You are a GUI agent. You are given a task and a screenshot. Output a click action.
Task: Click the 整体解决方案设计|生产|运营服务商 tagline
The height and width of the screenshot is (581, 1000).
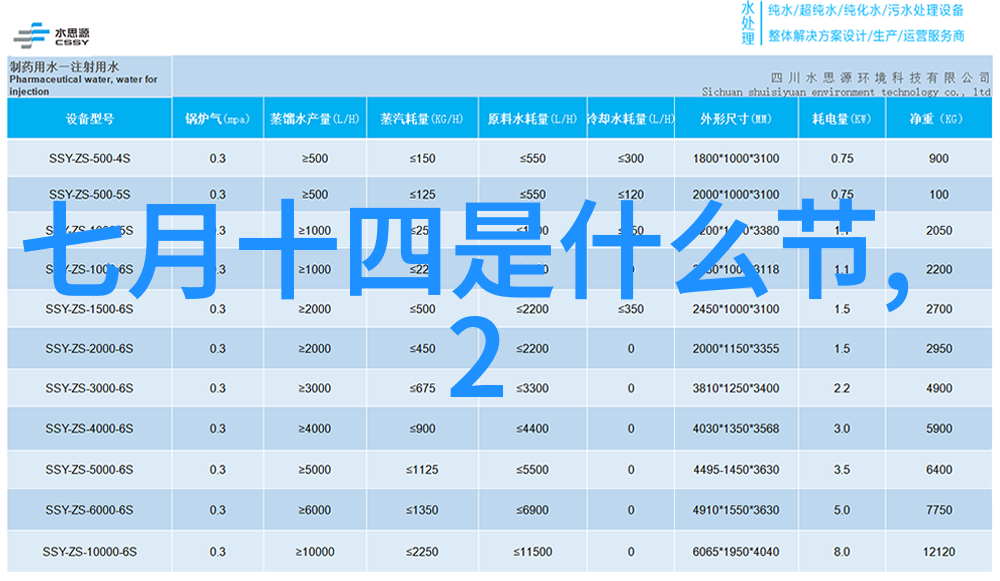pyautogui.click(x=866, y=36)
